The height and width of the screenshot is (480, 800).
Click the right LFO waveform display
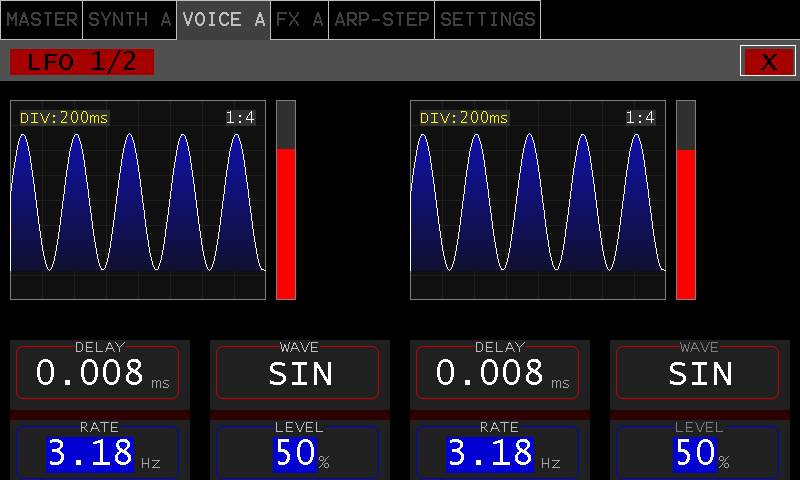point(538,200)
